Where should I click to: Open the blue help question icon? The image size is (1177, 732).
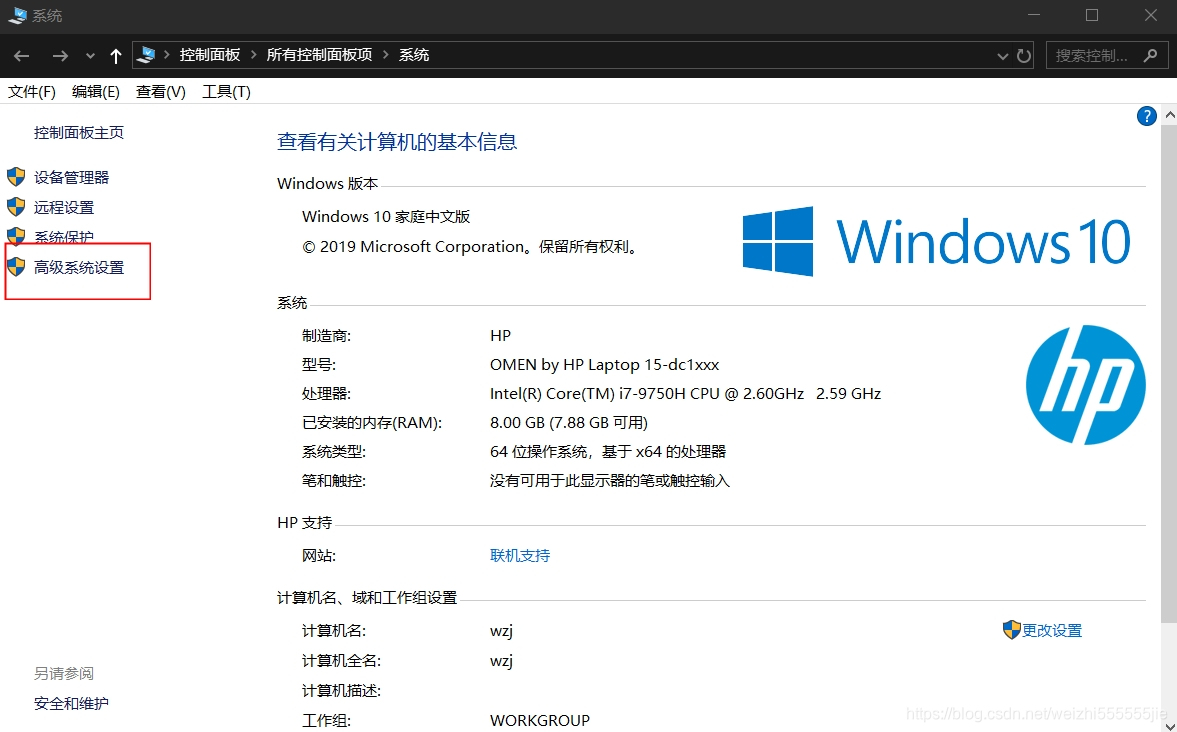[x=1146, y=116]
